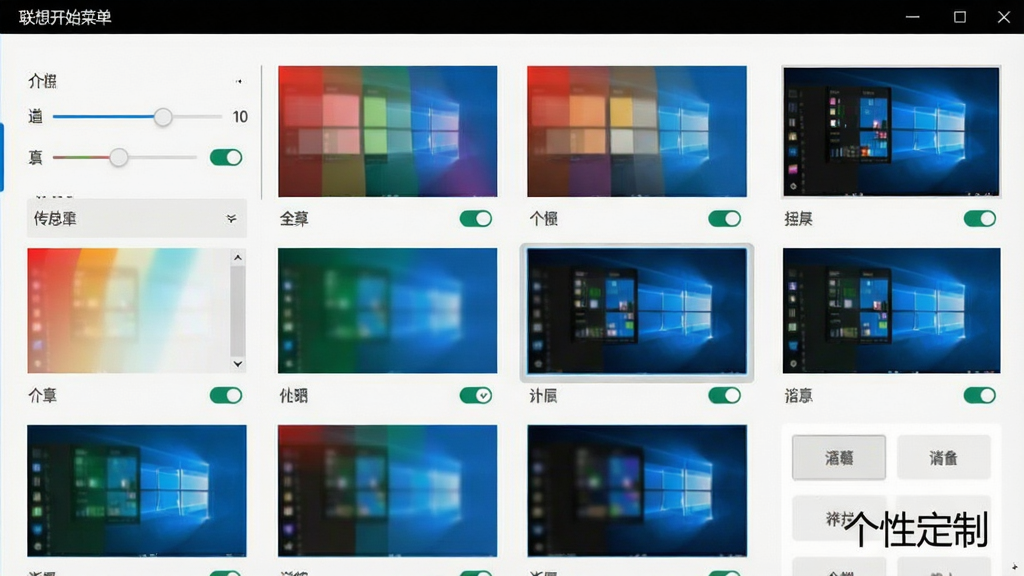Click the highlighted thumbnail with the light border
Screen dimensions: 1024x576
pyautogui.click(x=637, y=312)
